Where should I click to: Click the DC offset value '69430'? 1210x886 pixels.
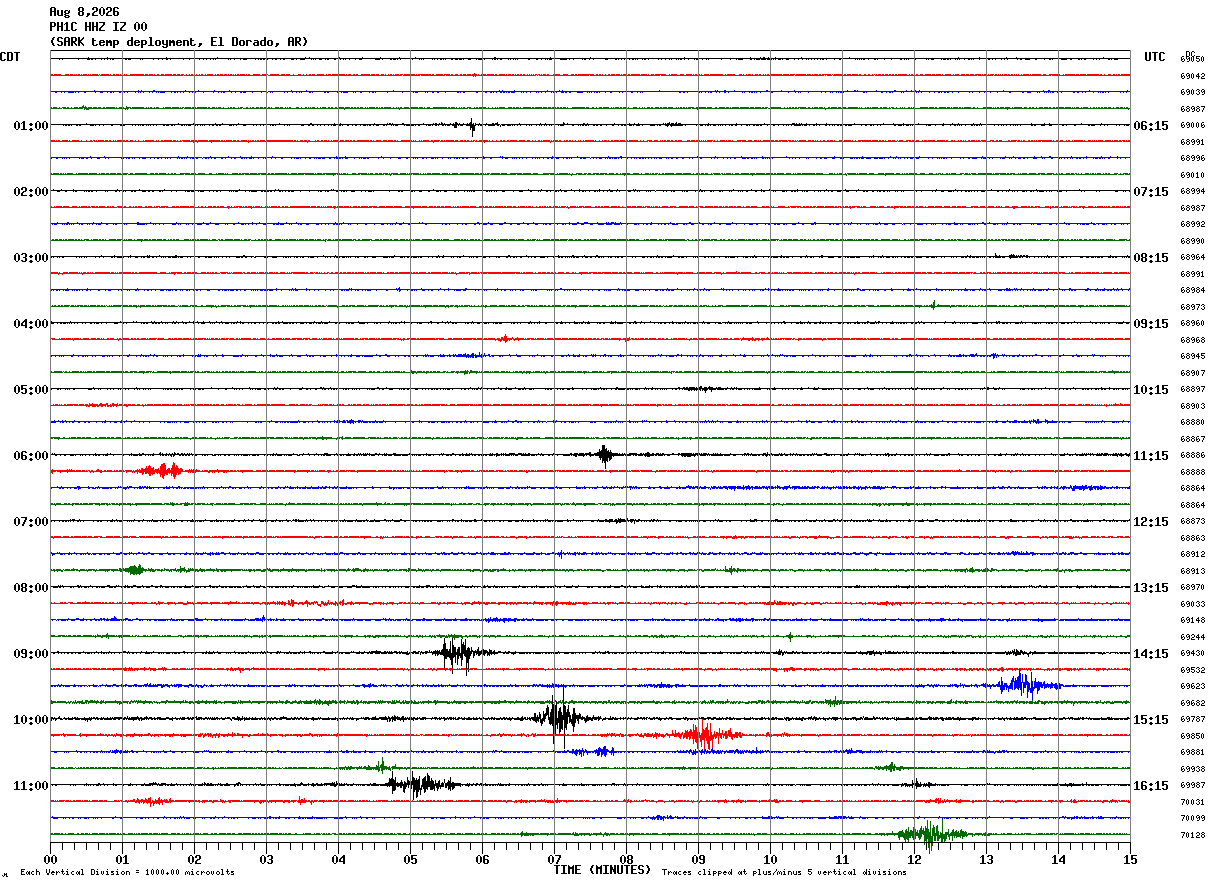[x=1192, y=654]
